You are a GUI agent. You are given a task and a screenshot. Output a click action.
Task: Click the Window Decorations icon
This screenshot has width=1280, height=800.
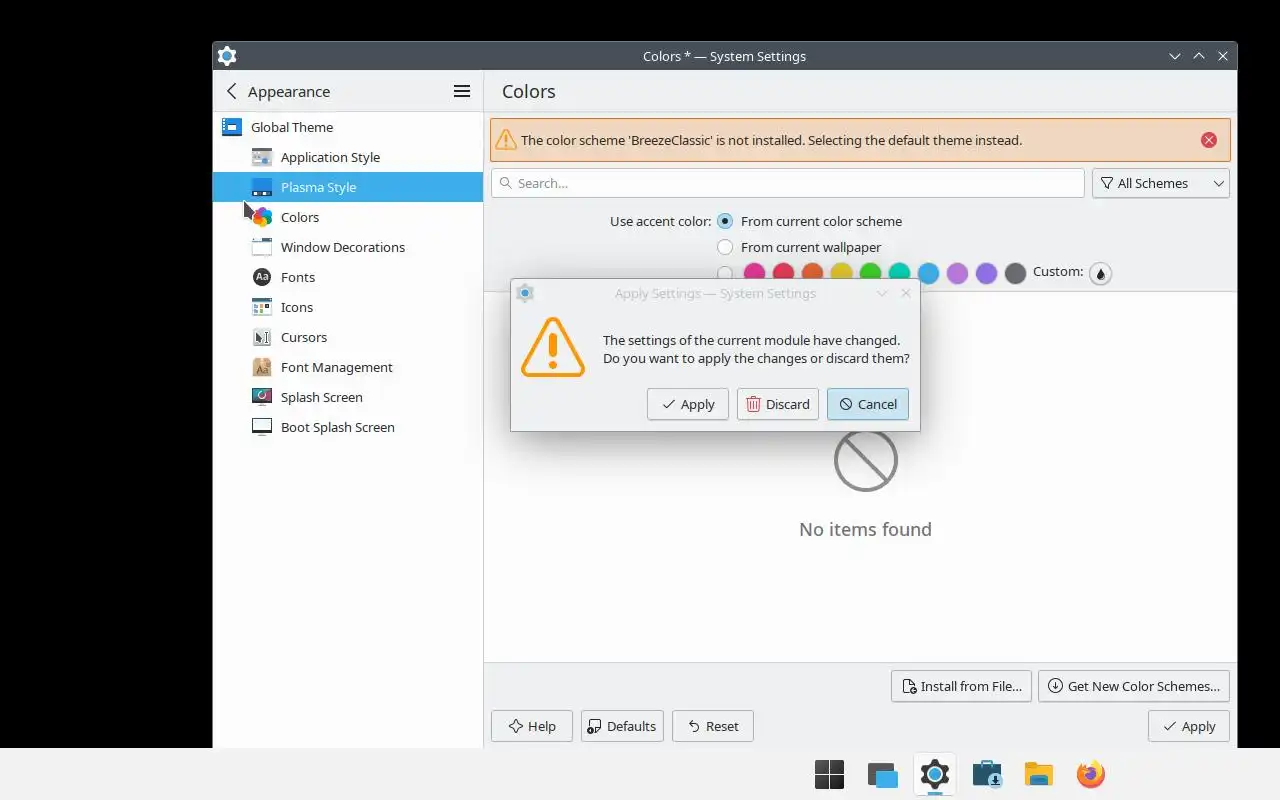[262, 247]
